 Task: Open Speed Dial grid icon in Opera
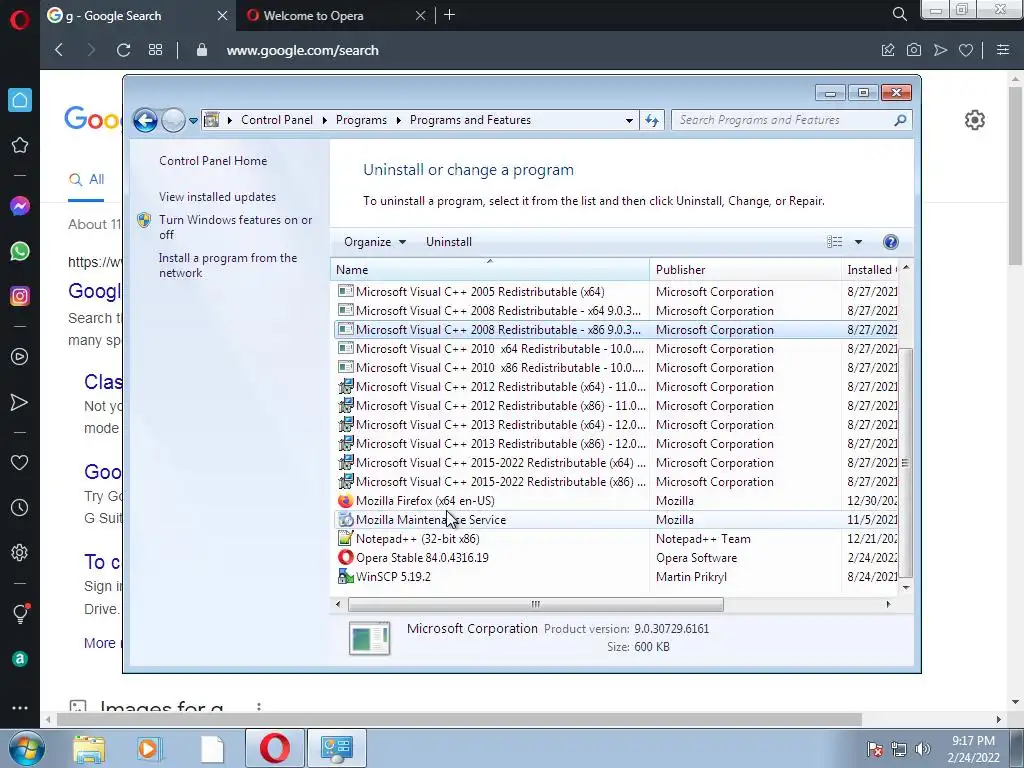155,50
